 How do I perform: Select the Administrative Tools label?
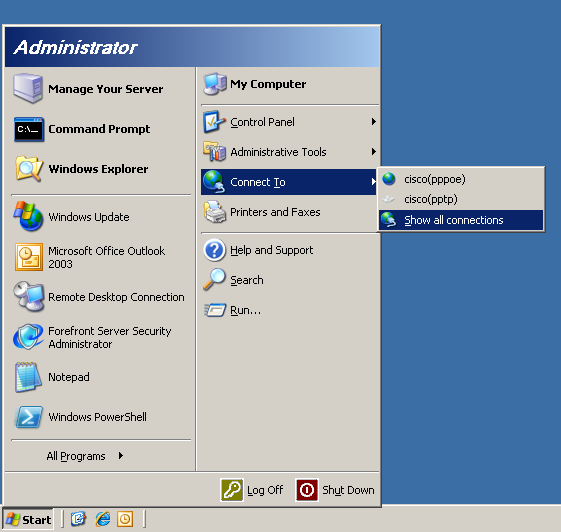click(x=278, y=152)
